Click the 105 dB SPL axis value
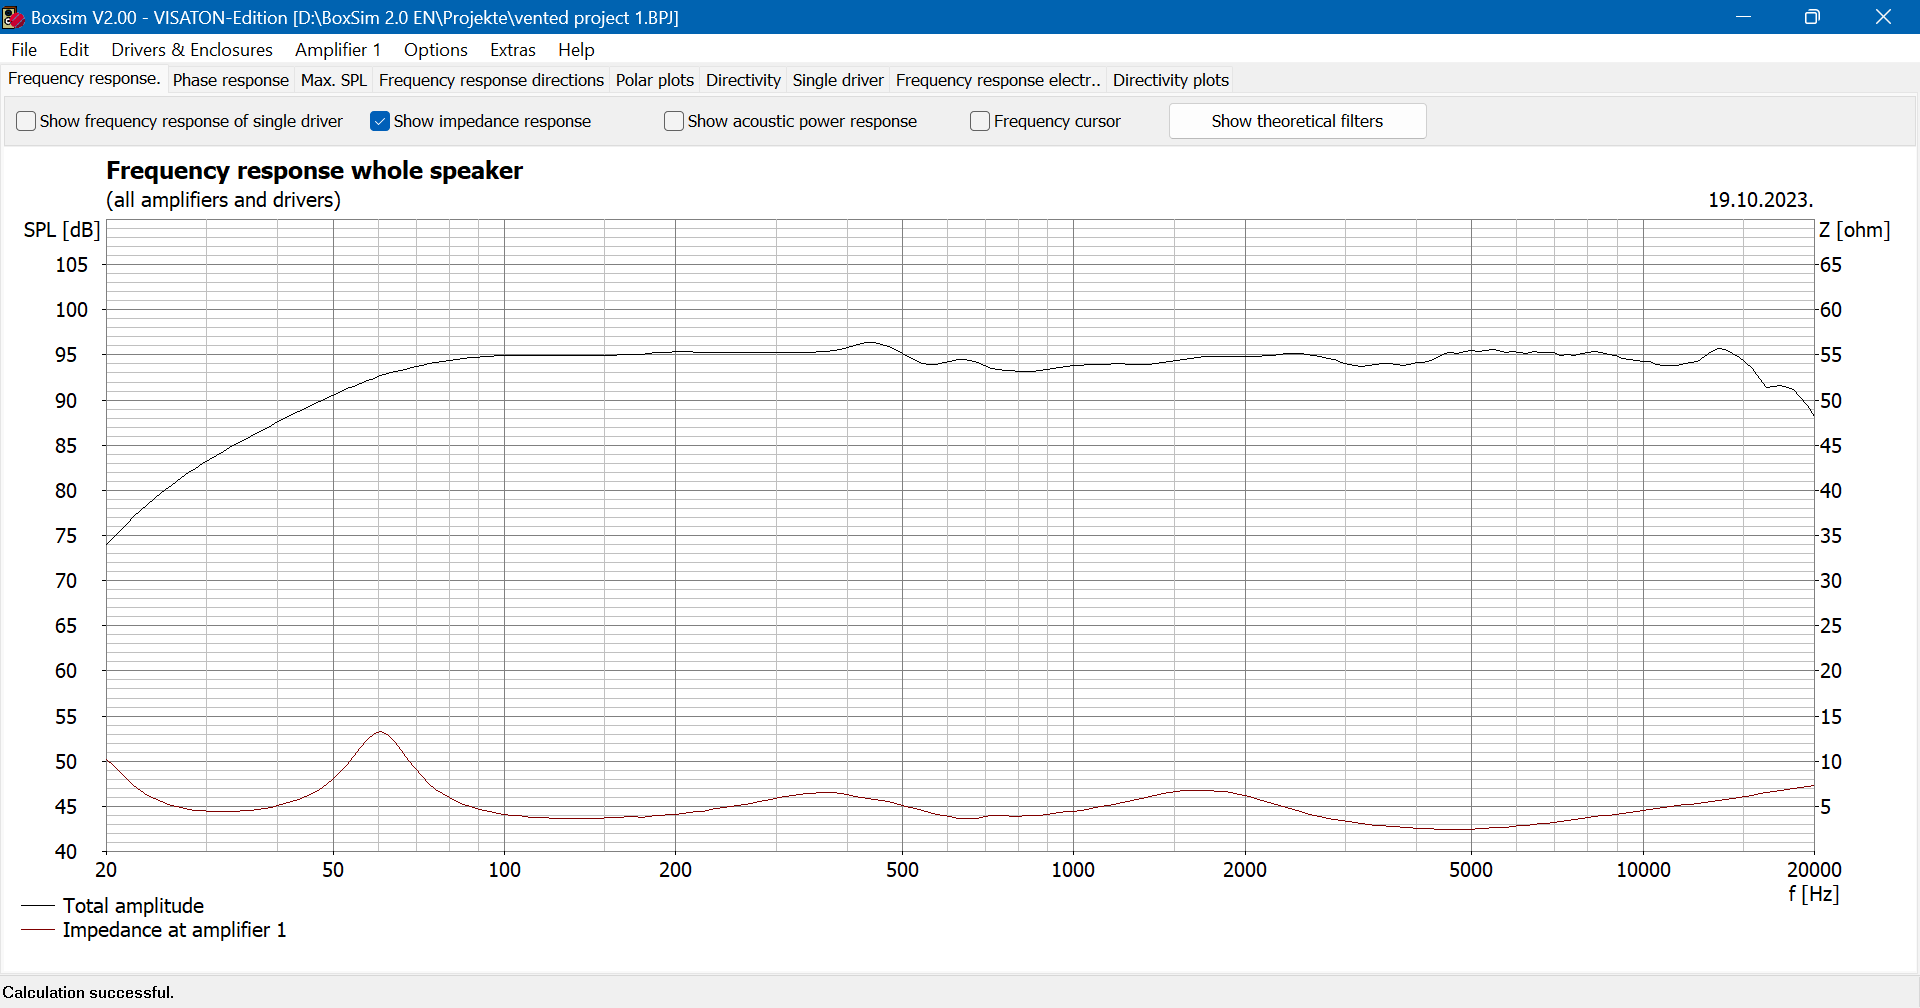Viewport: 1920px width, 1008px height. pyautogui.click(x=72, y=265)
